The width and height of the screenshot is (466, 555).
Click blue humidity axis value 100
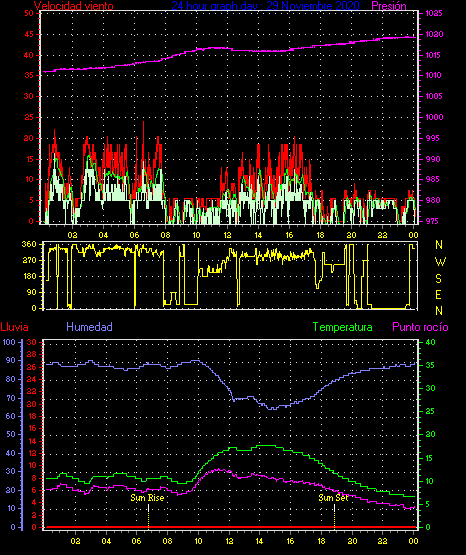point(9,342)
